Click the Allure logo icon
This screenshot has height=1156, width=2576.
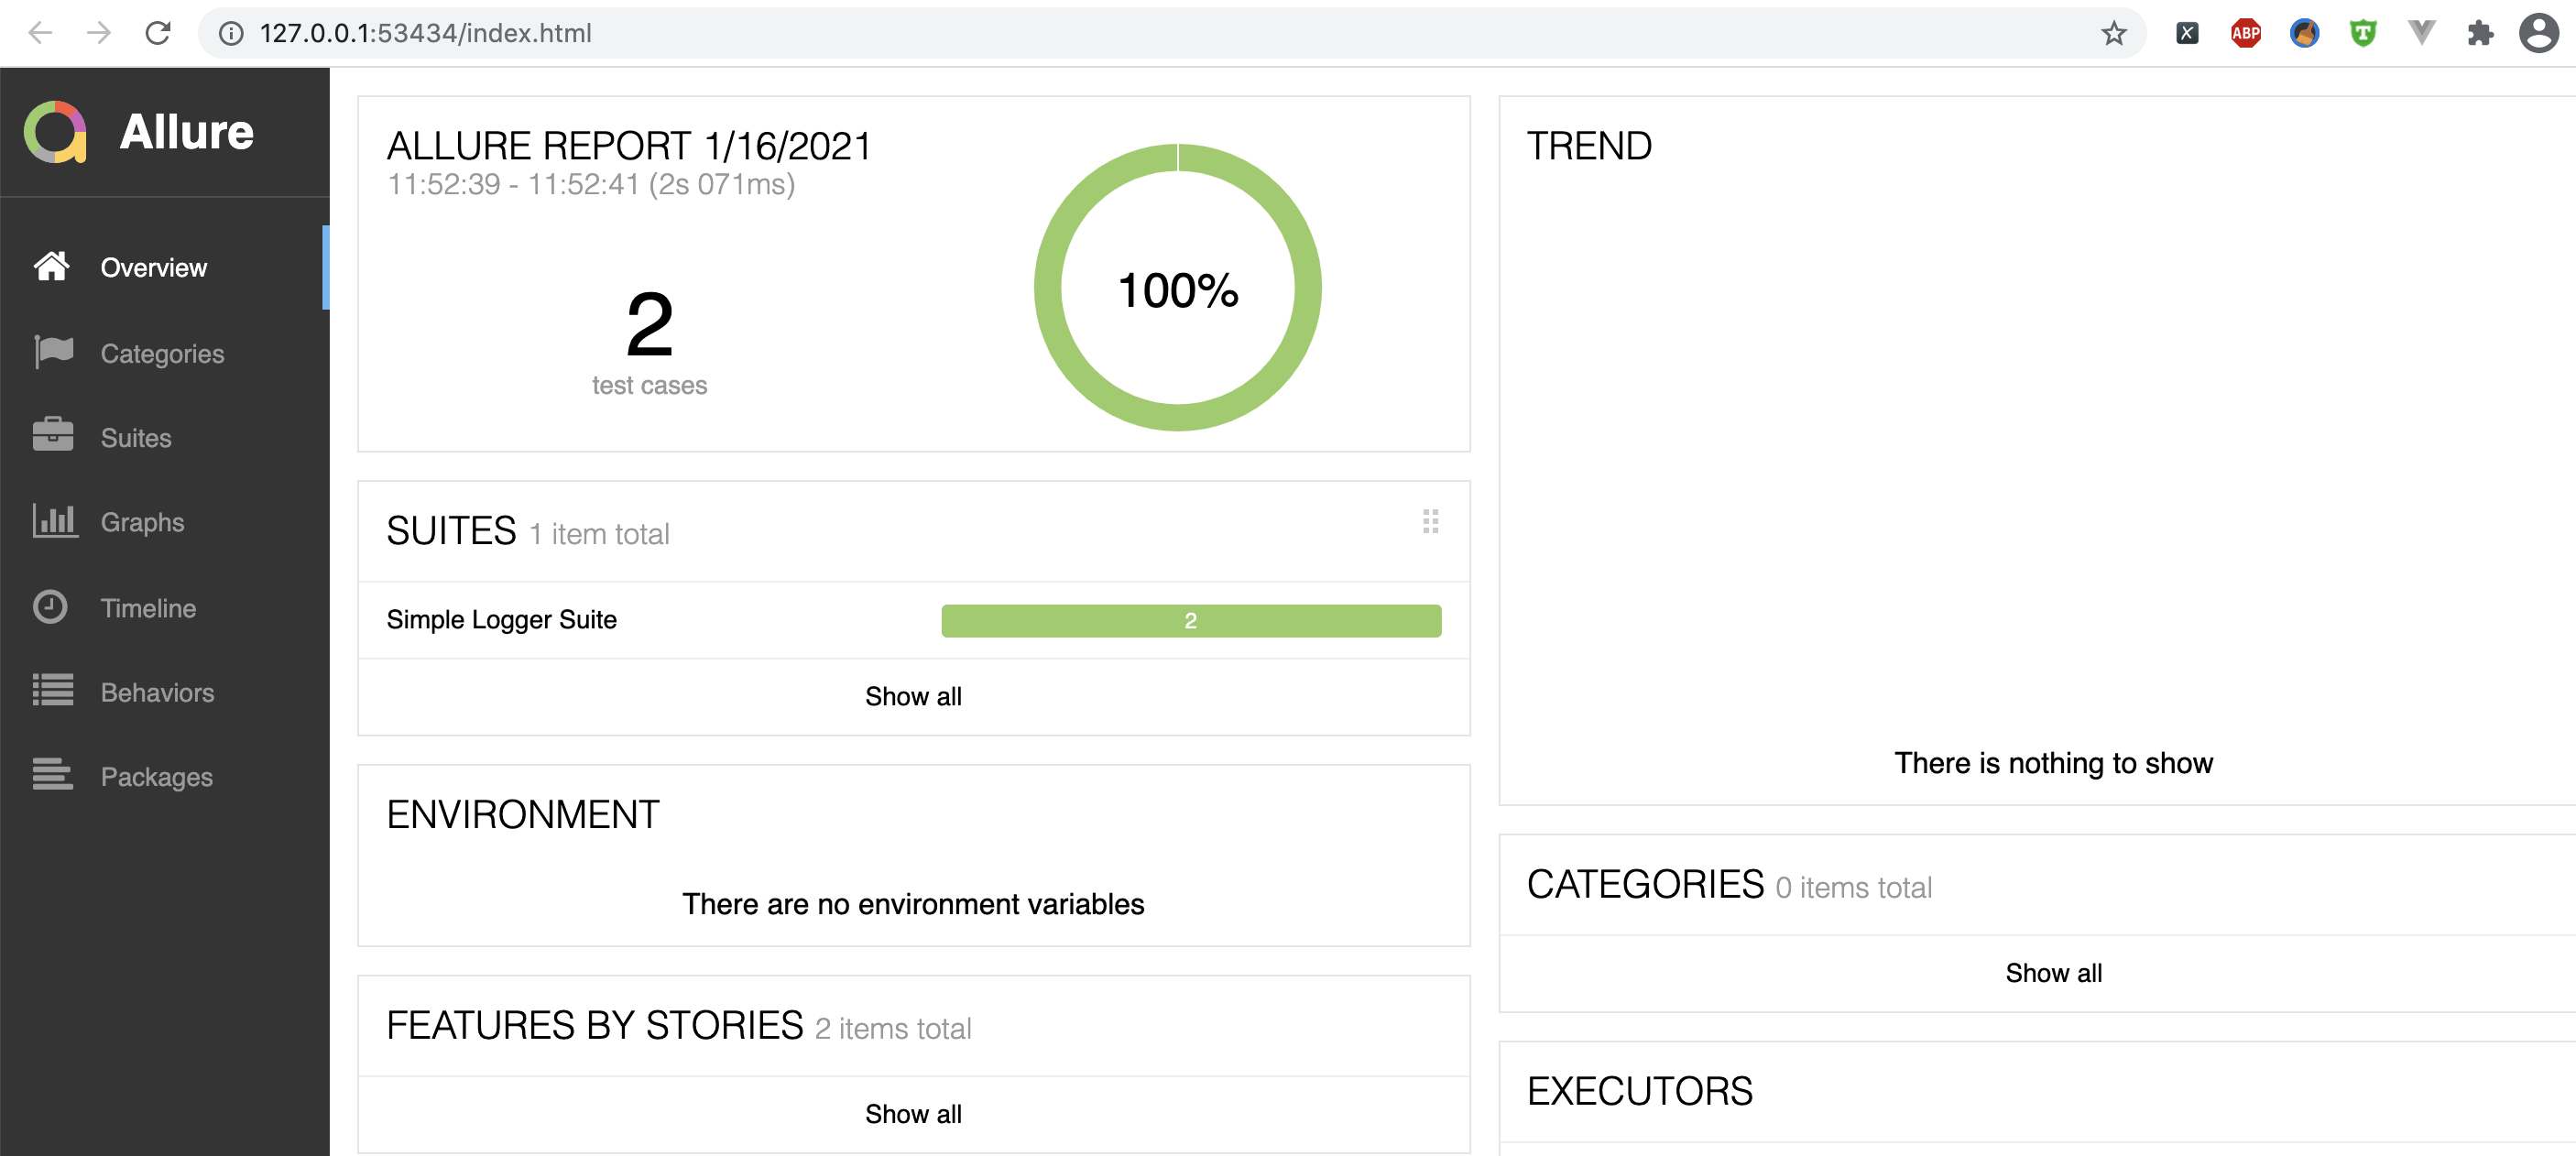click(55, 132)
